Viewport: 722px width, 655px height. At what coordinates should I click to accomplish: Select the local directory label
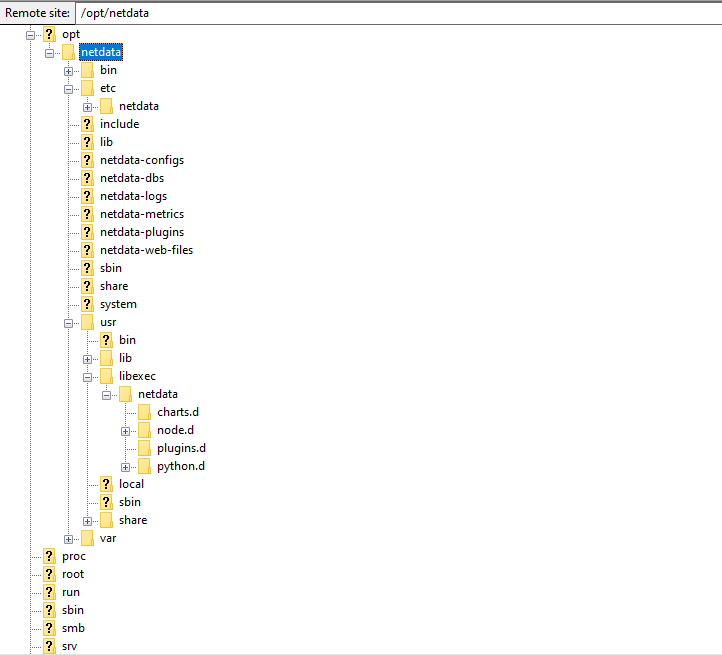(131, 484)
